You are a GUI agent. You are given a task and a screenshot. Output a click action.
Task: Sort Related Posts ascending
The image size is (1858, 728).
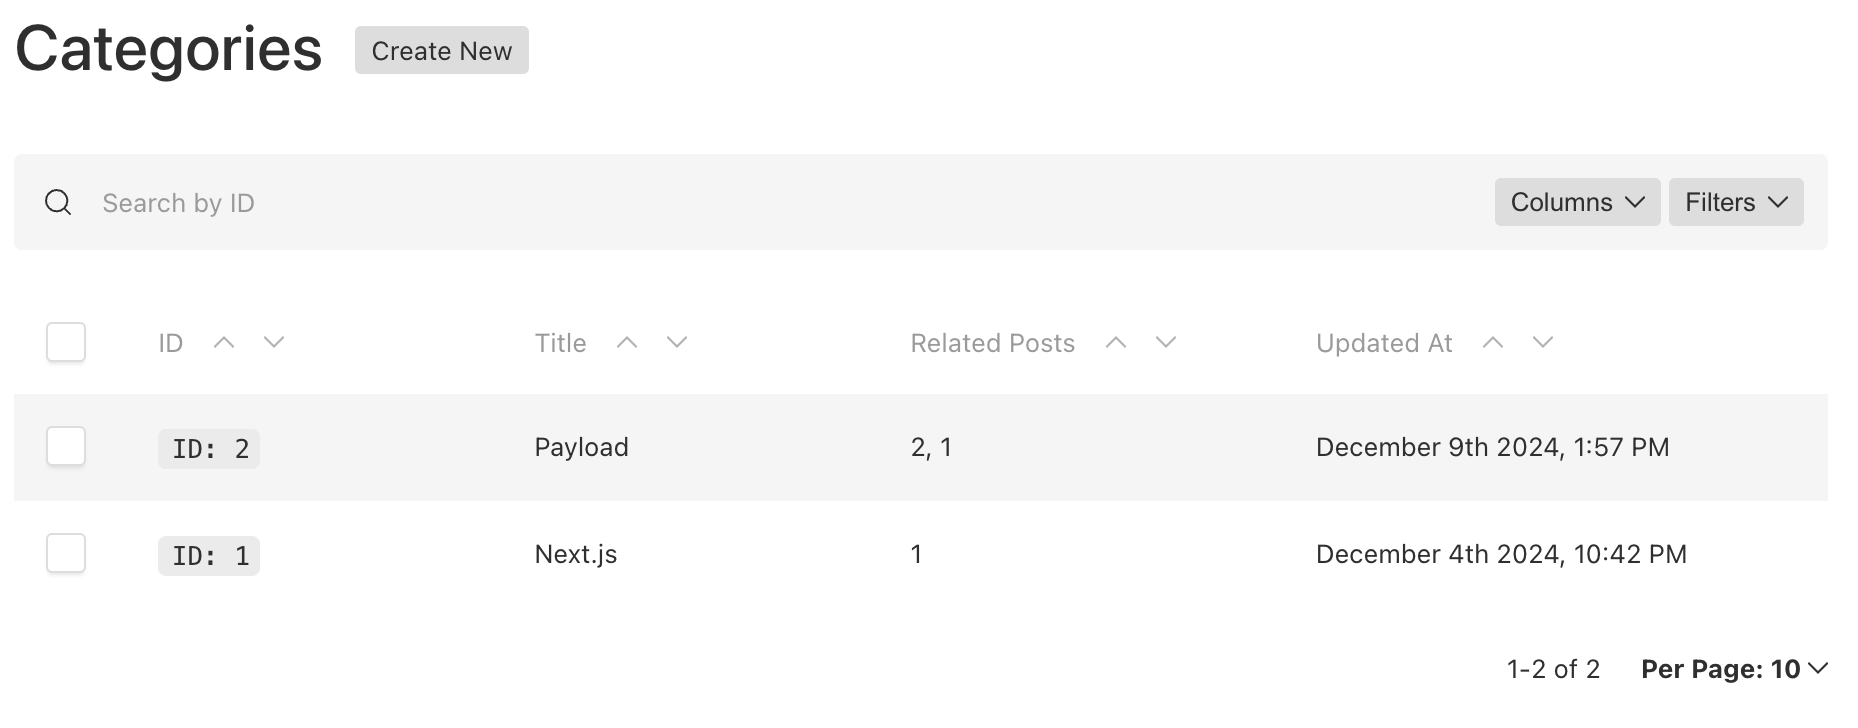(1116, 343)
